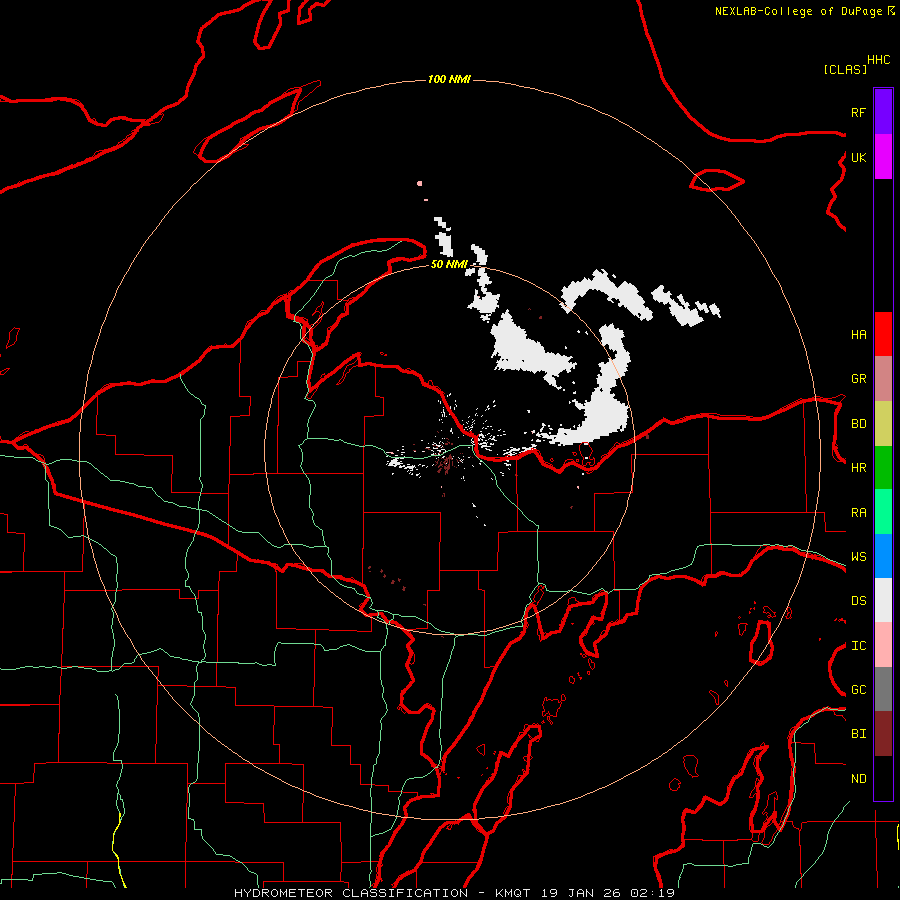The image size is (900, 900).
Task: Click the HR legend label
Action: tap(858, 468)
